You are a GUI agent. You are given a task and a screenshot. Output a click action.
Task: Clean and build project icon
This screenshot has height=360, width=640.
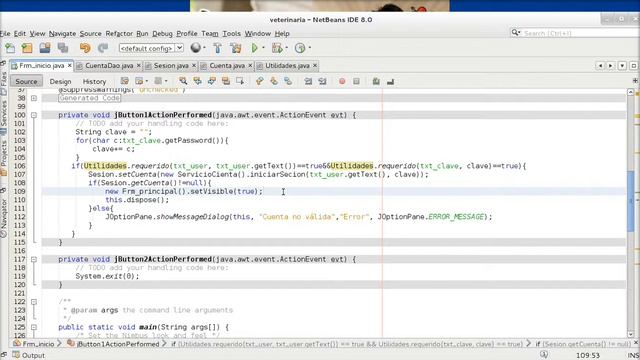236,48
